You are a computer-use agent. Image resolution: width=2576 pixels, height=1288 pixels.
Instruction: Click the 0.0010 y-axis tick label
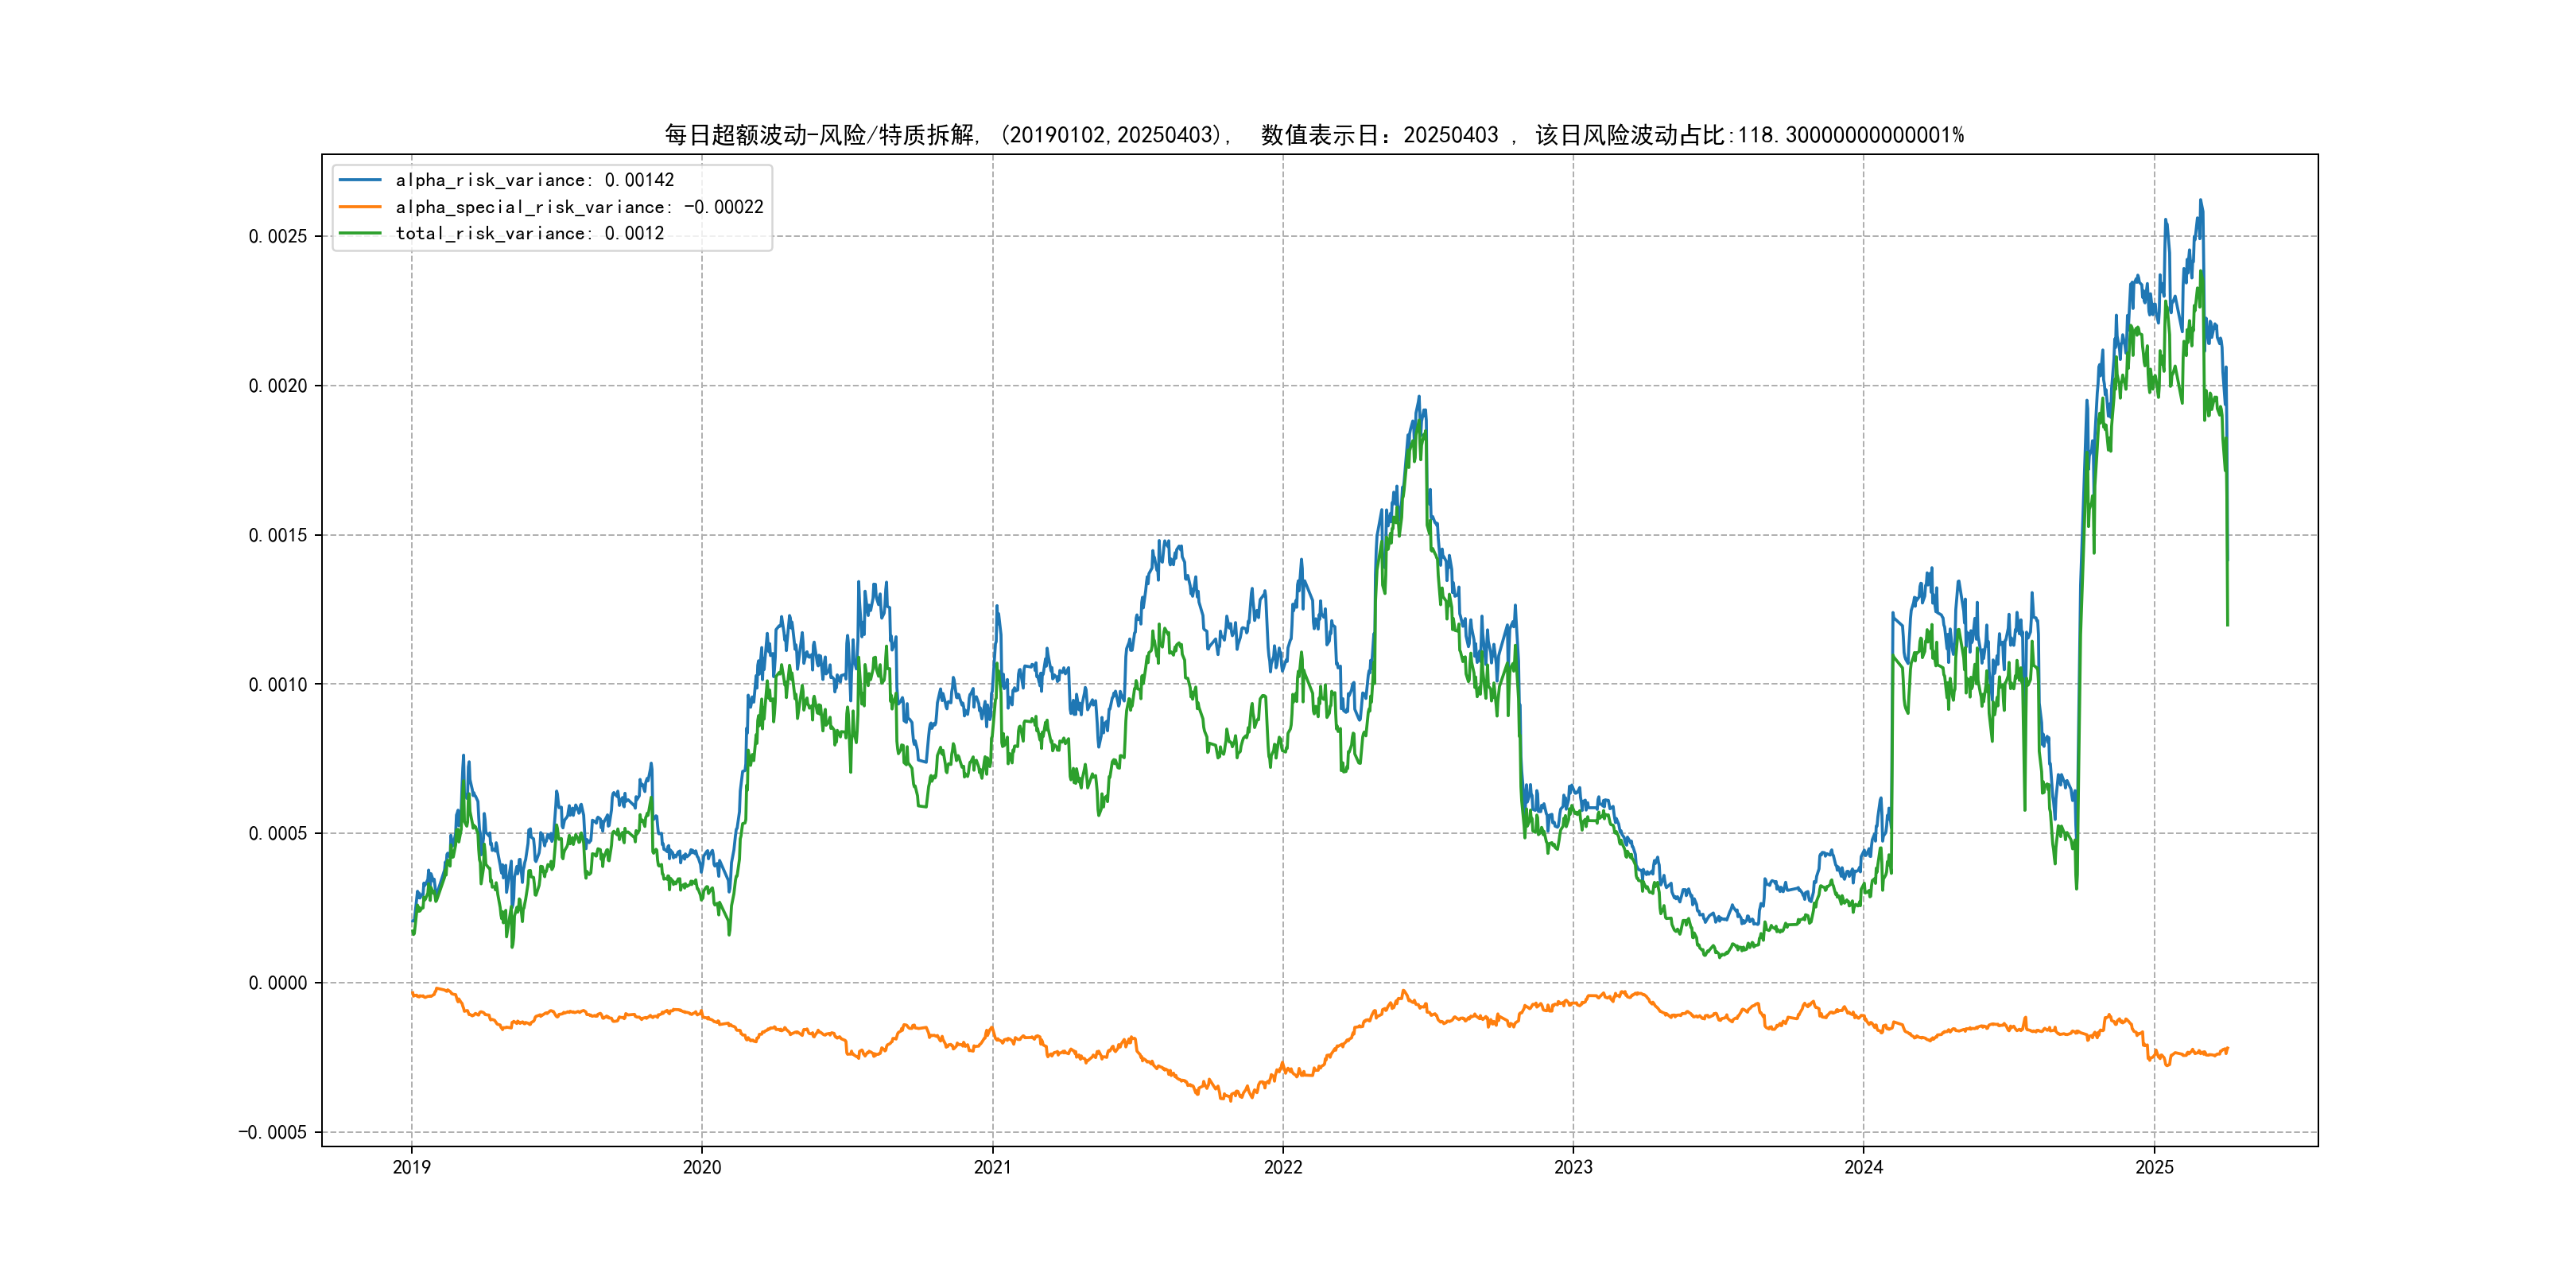(277, 684)
